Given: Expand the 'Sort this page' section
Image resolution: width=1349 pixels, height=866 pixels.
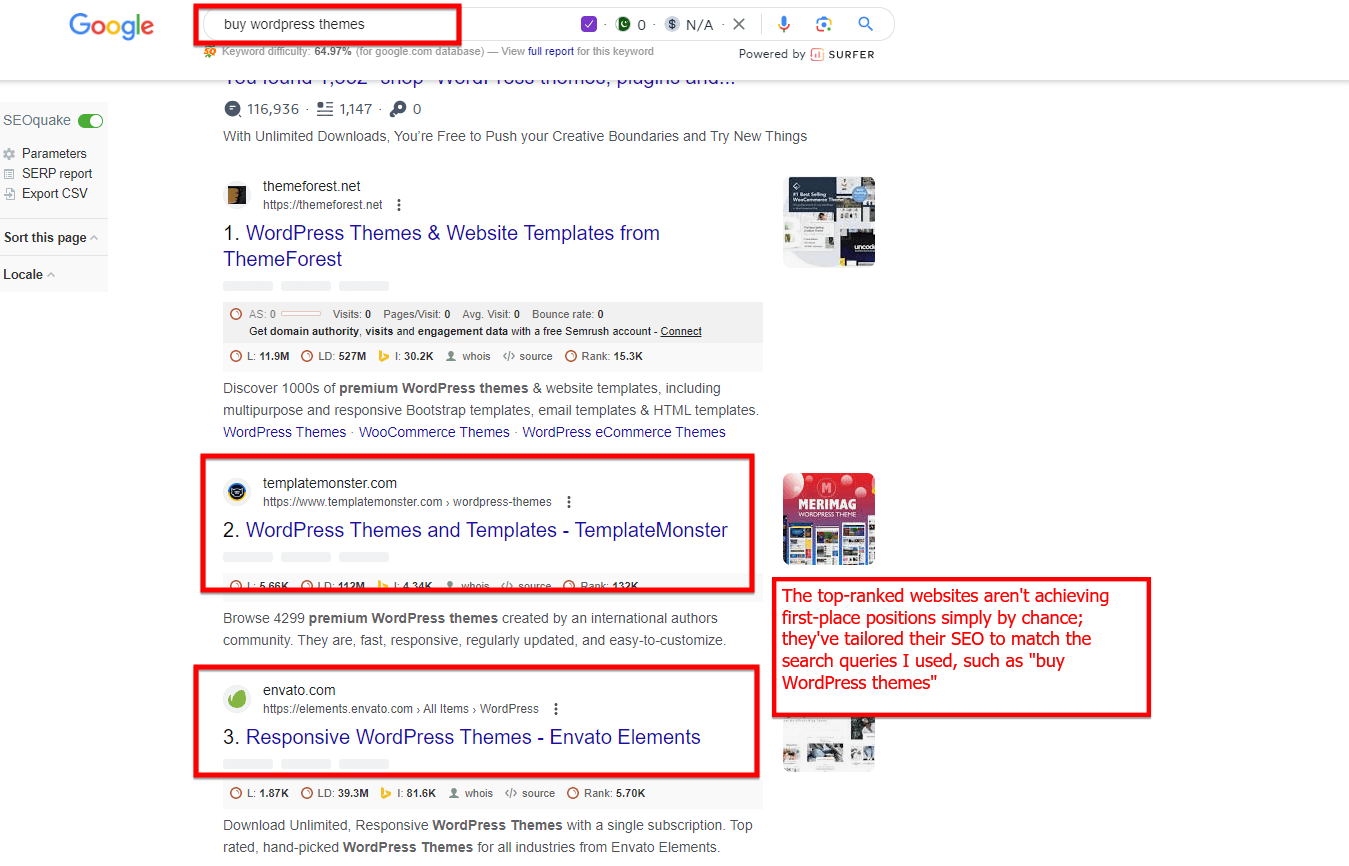Looking at the screenshot, I should pyautogui.click(x=51, y=237).
